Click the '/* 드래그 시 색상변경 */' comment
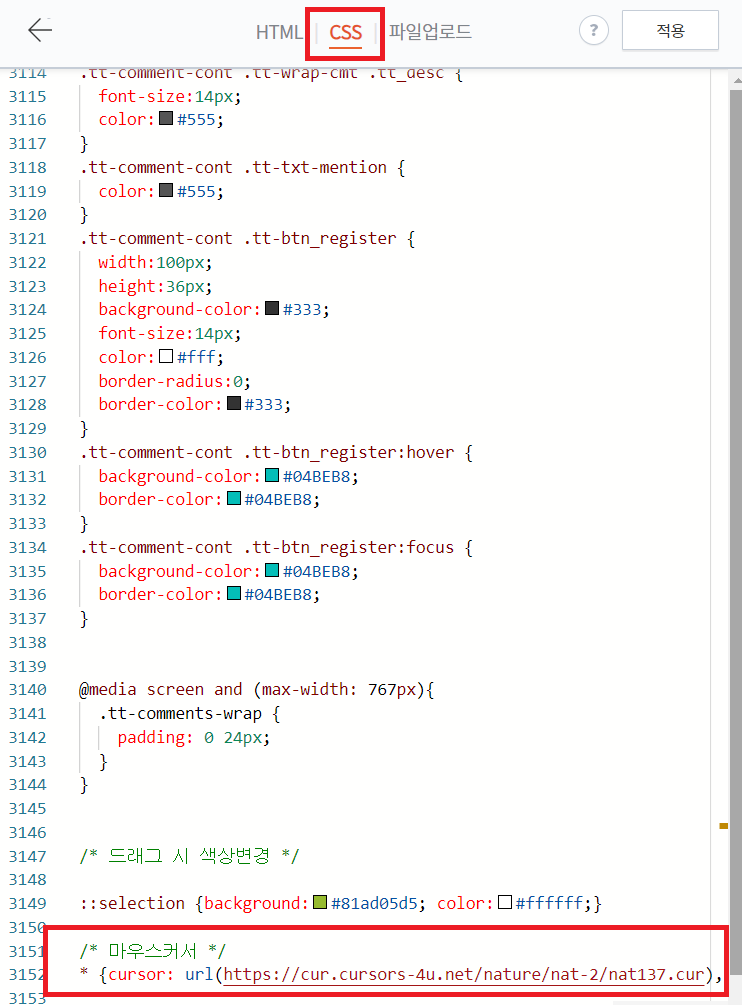The width and height of the screenshot is (742, 1005). (189, 856)
